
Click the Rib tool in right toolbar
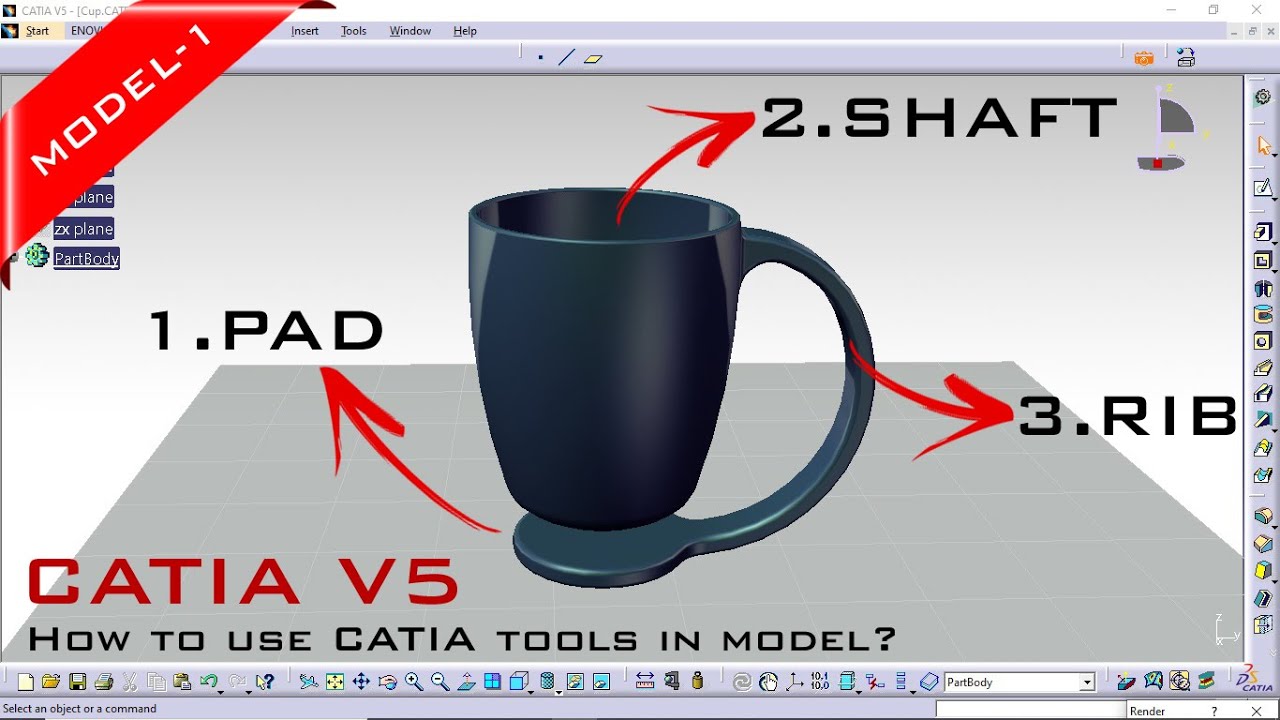click(1263, 367)
